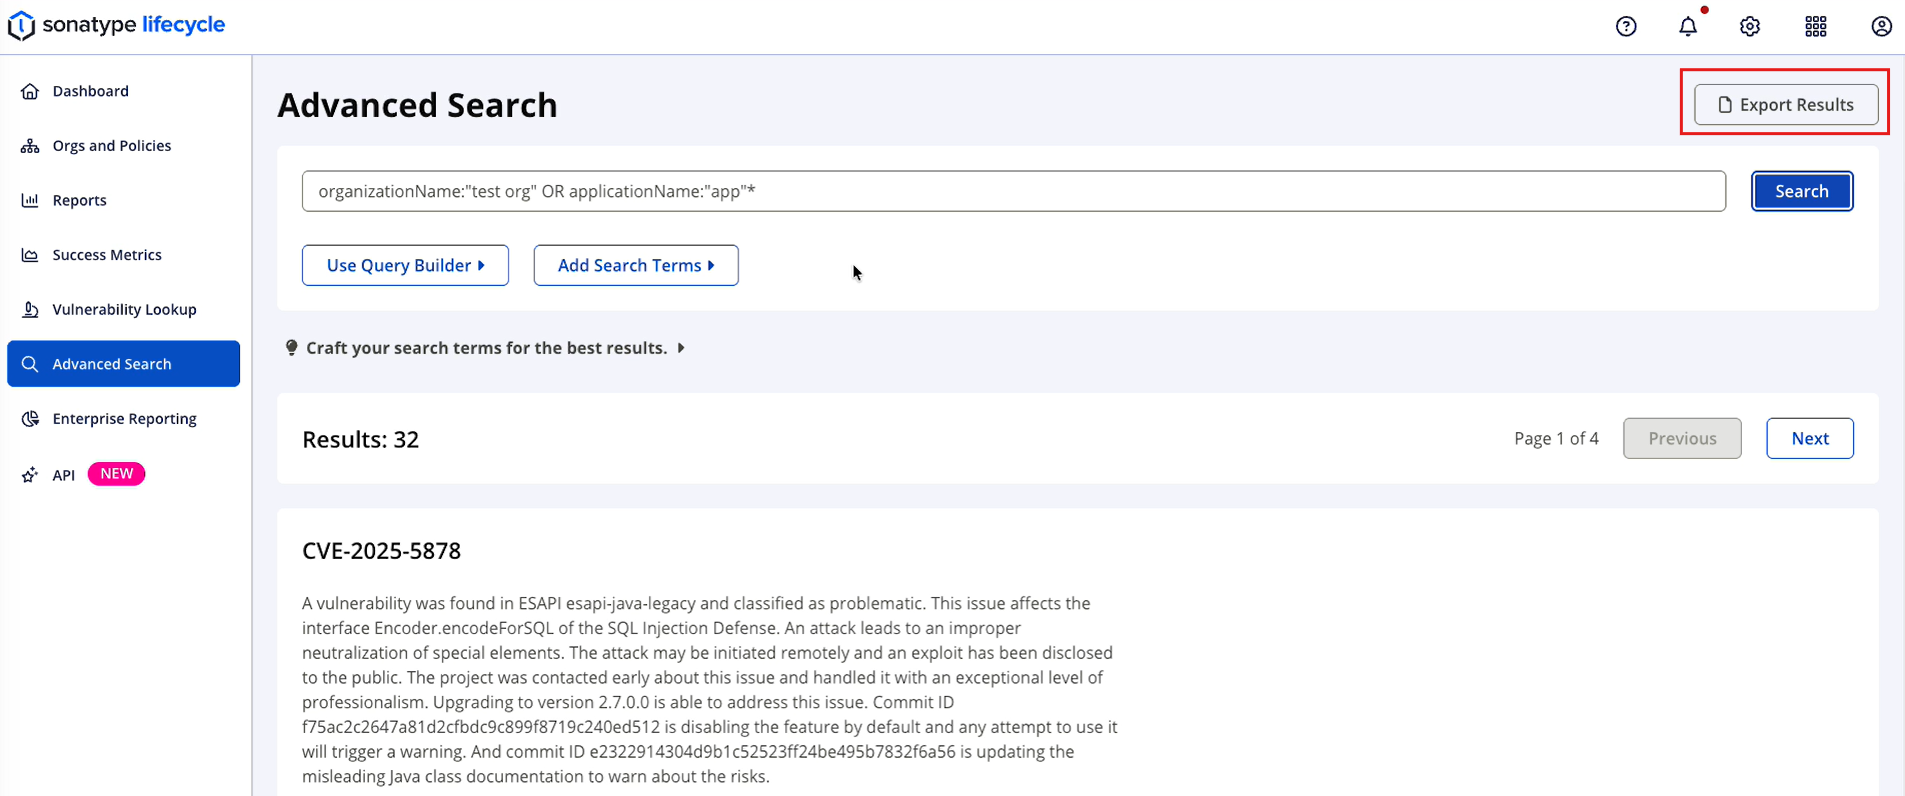The image size is (1905, 796).
Task: Go to Success Metrics in sidebar
Action: click(106, 255)
